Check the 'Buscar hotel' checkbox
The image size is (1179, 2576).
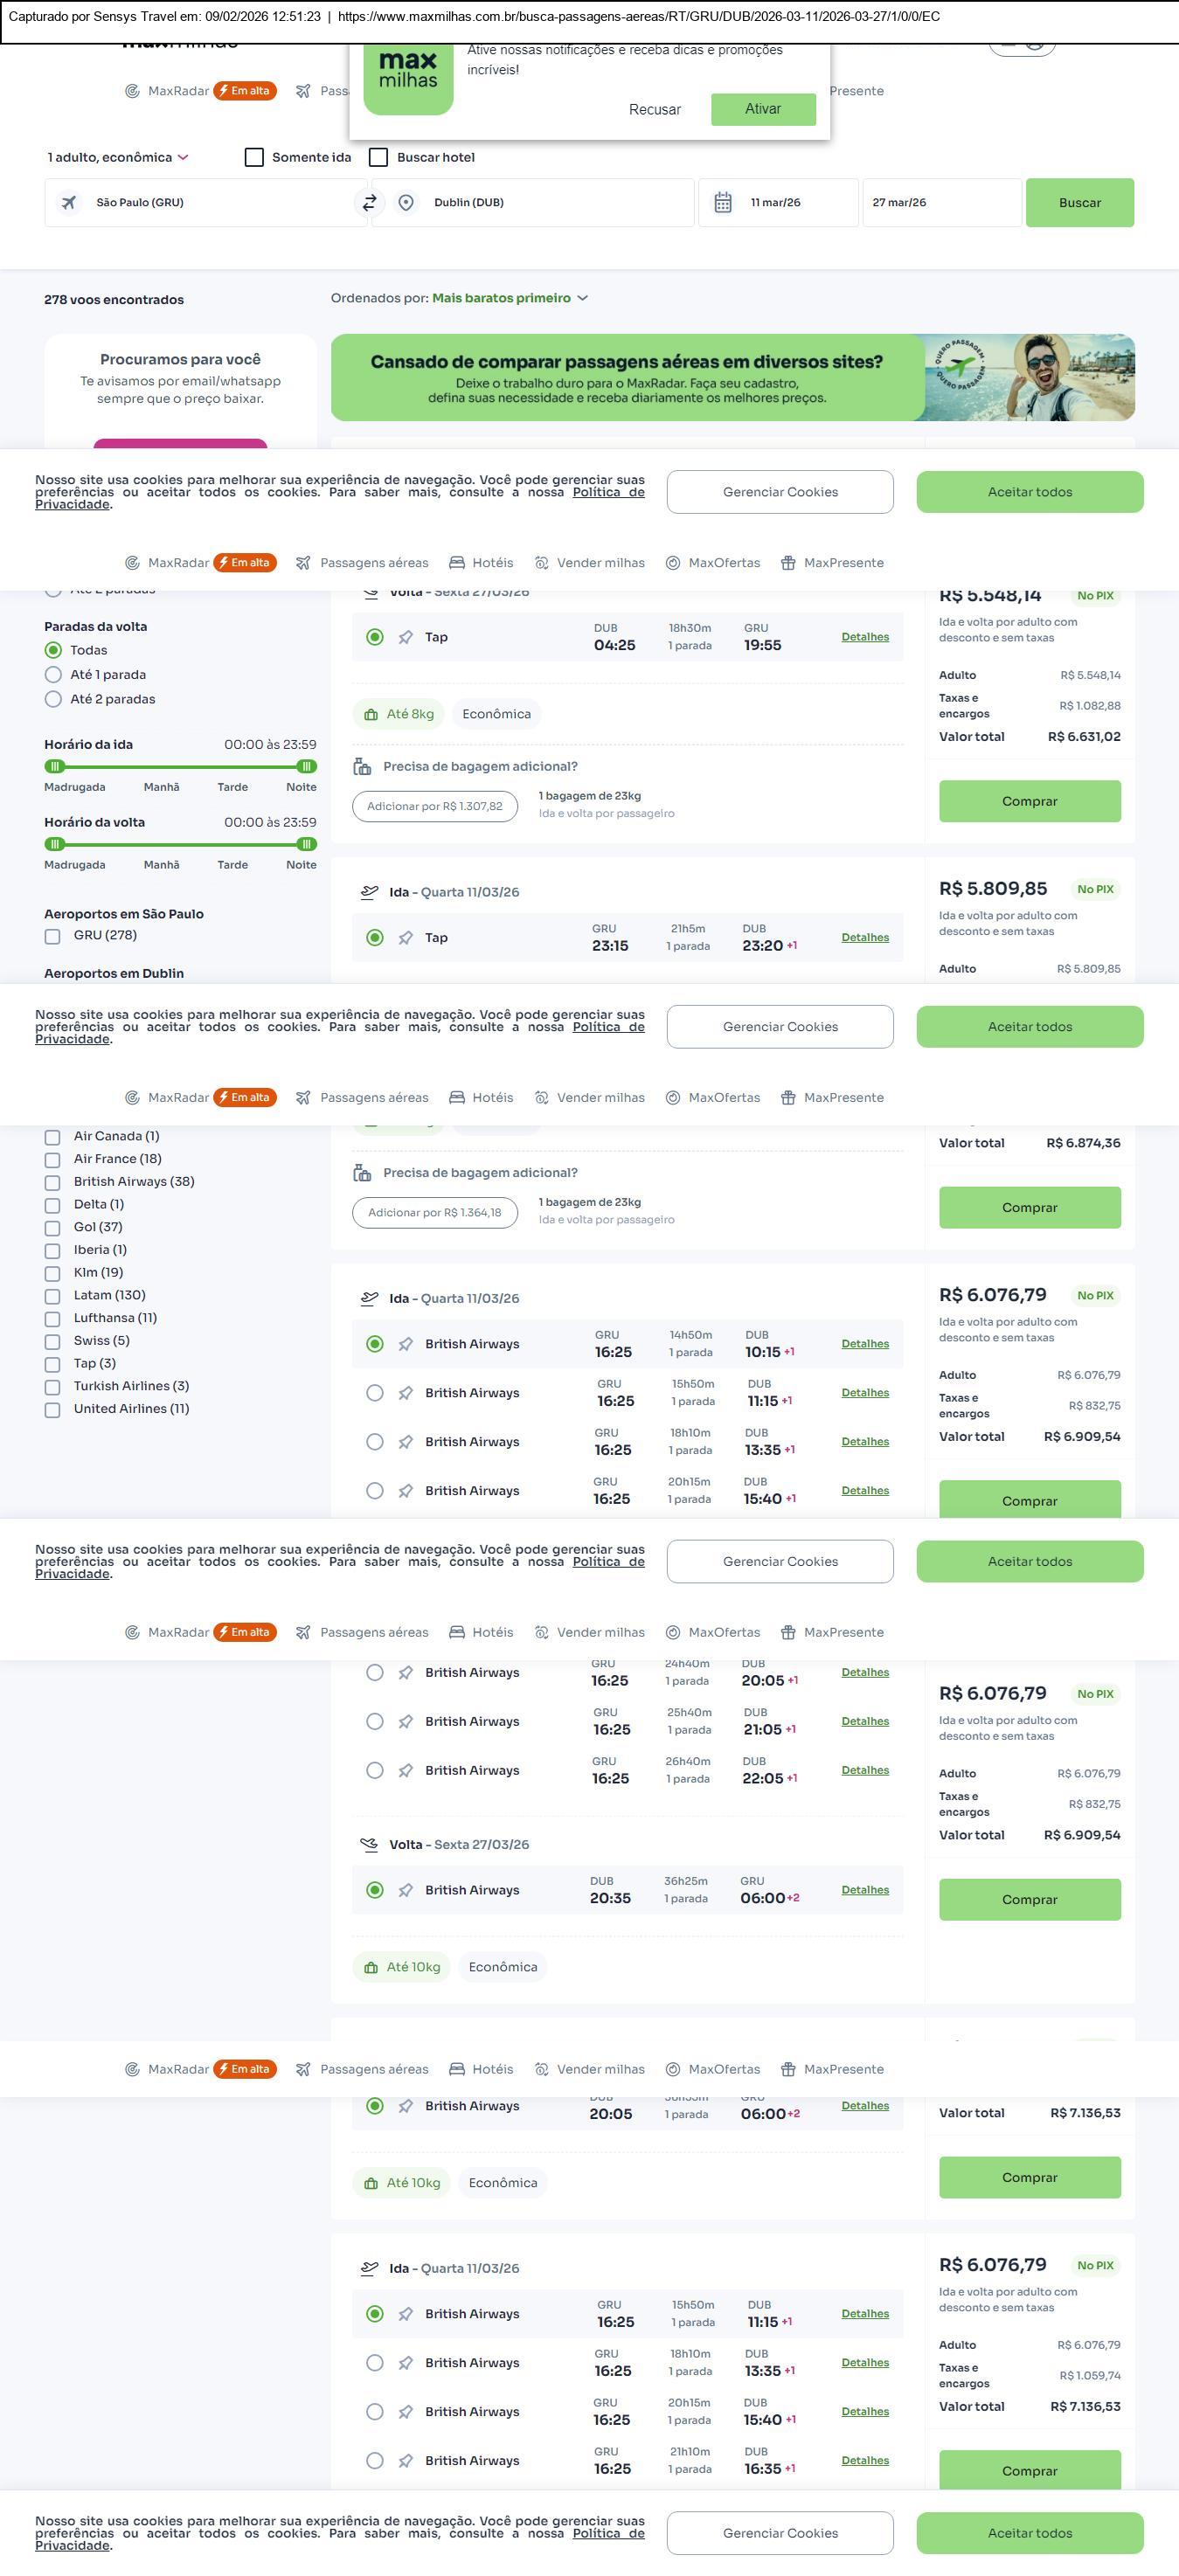coord(379,158)
